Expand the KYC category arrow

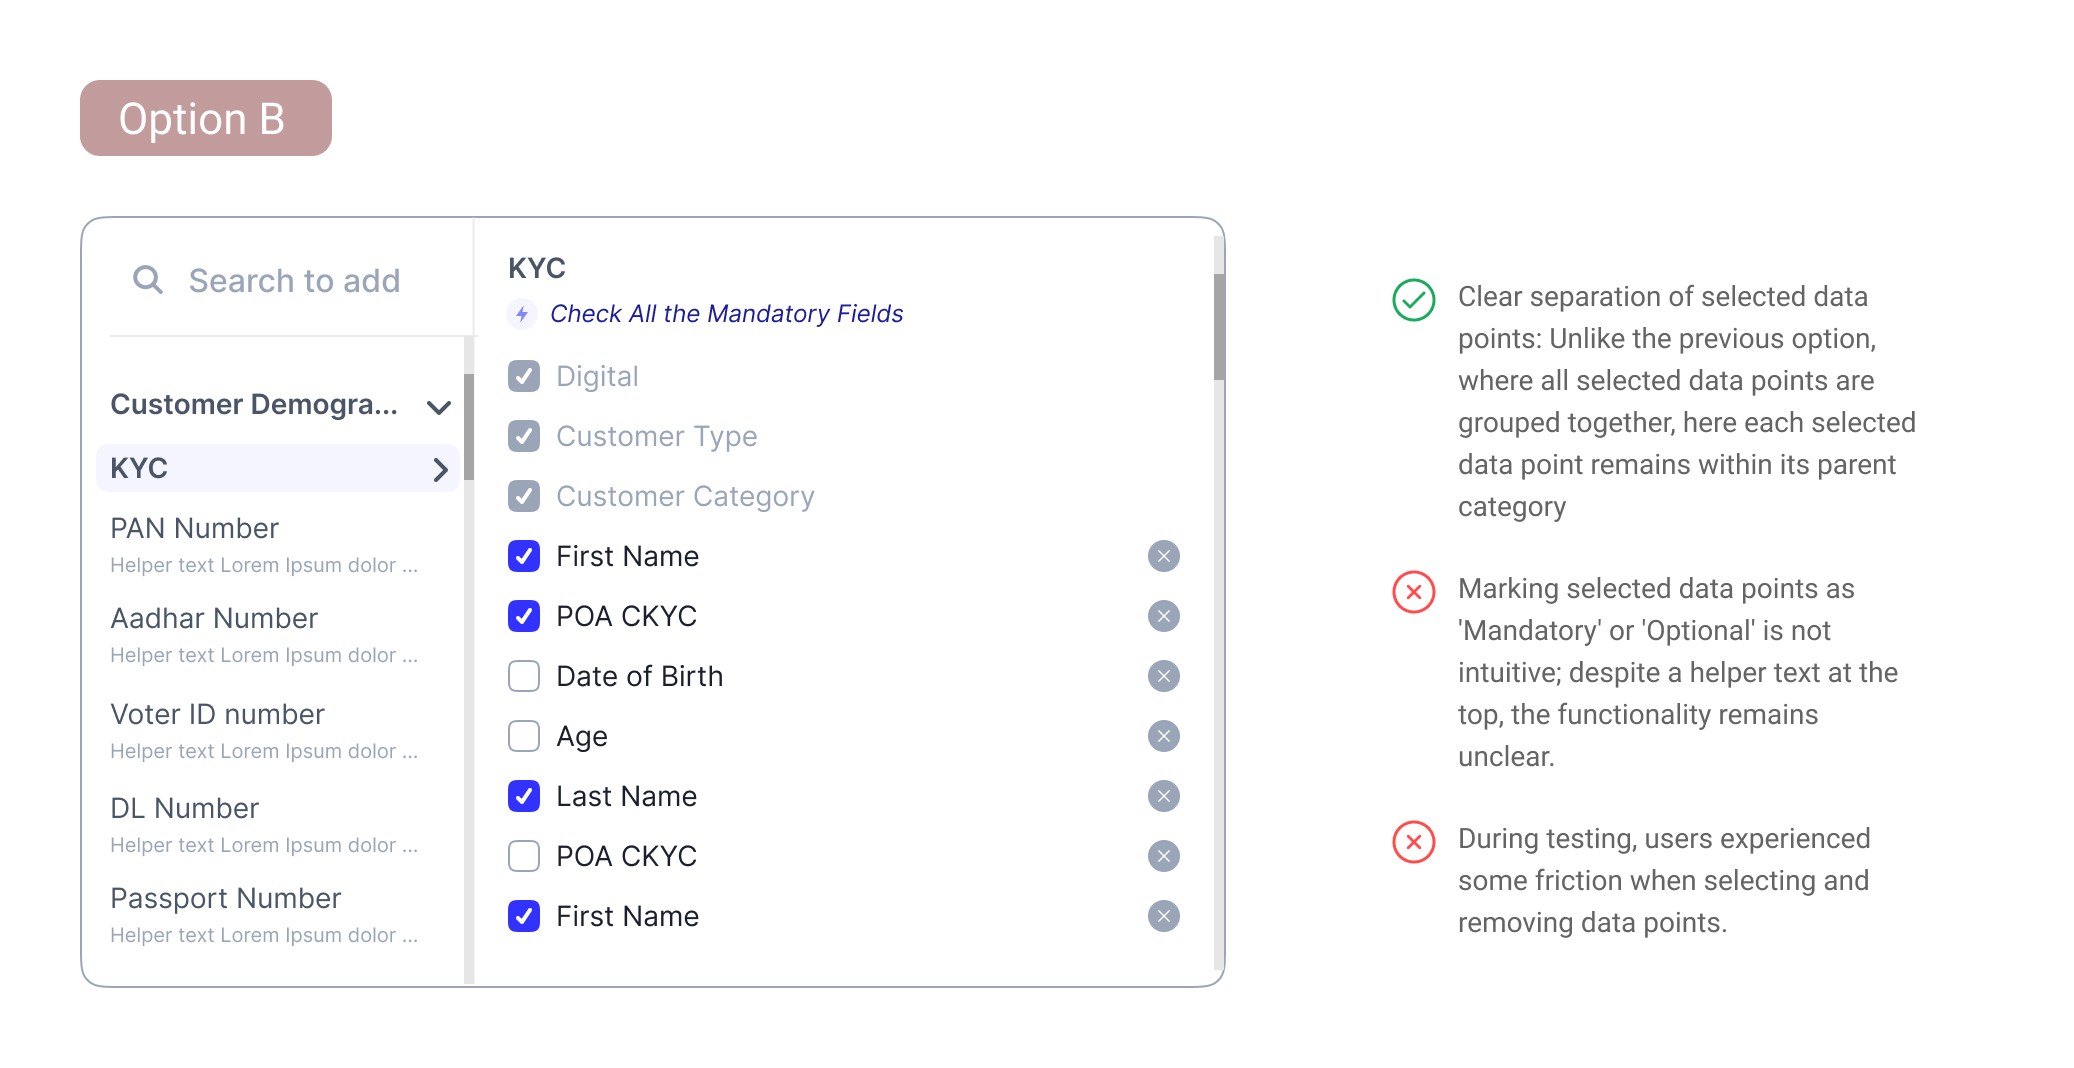440,469
